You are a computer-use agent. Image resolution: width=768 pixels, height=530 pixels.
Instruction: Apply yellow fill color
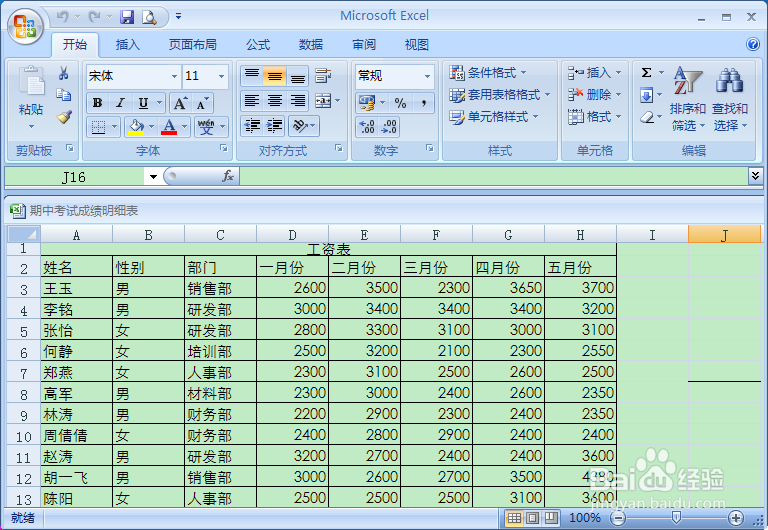click(x=136, y=127)
